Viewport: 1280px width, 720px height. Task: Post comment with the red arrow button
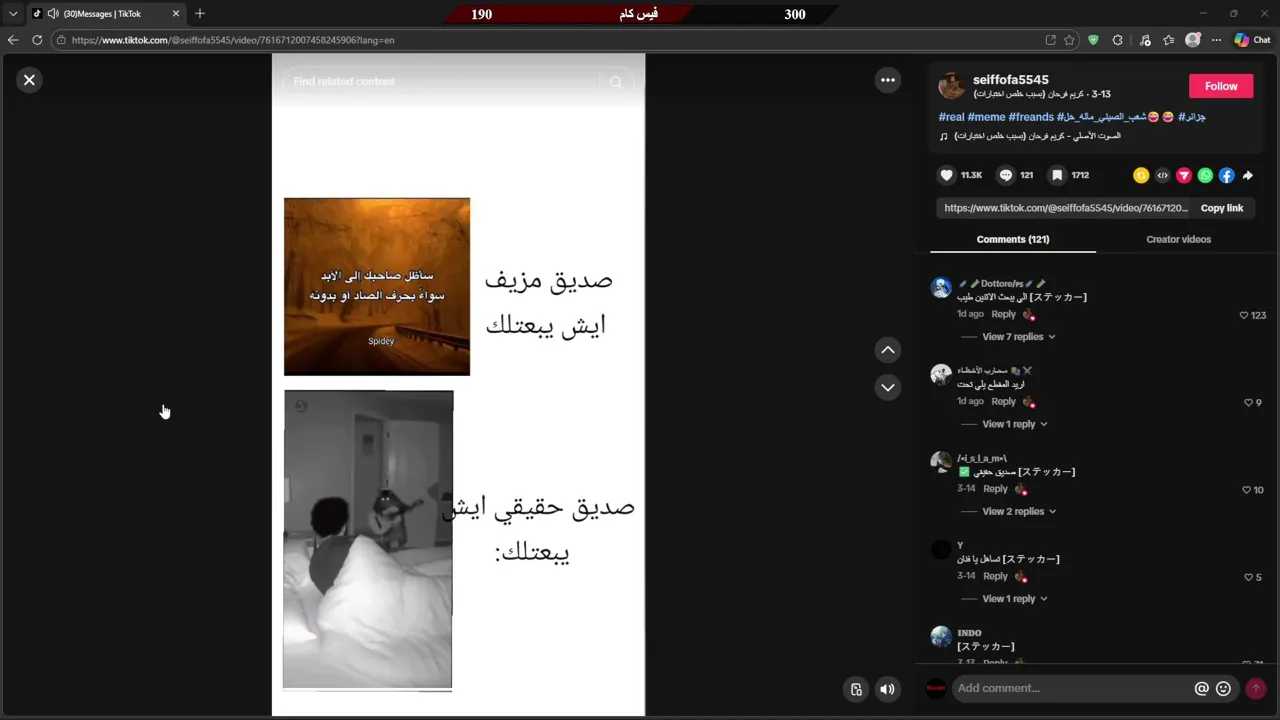point(1256,688)
